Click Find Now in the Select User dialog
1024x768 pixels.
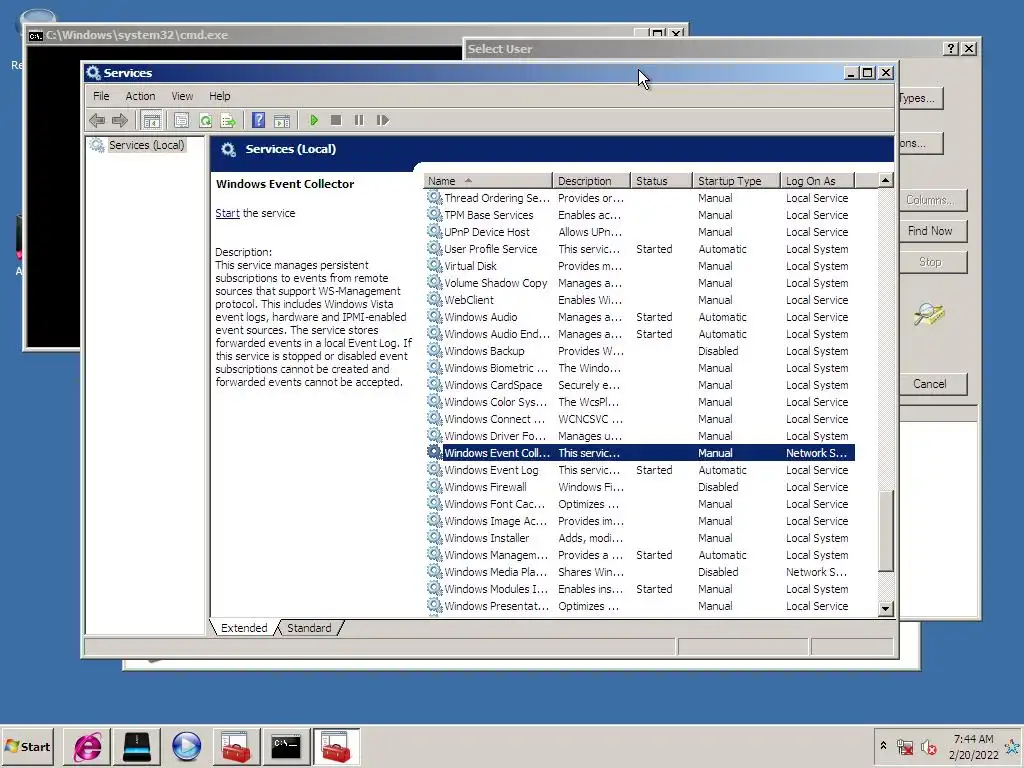[x=930, y=231]
